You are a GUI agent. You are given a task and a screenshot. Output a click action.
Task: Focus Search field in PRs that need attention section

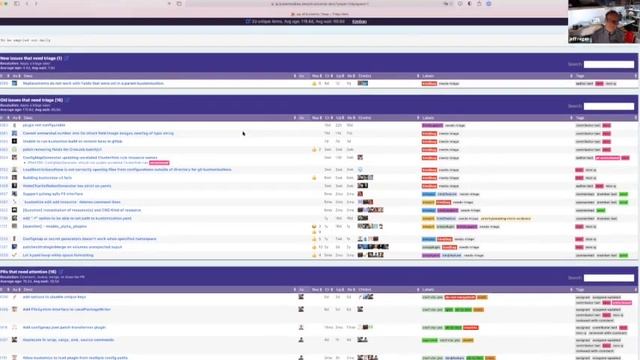[x=609, y=278]
